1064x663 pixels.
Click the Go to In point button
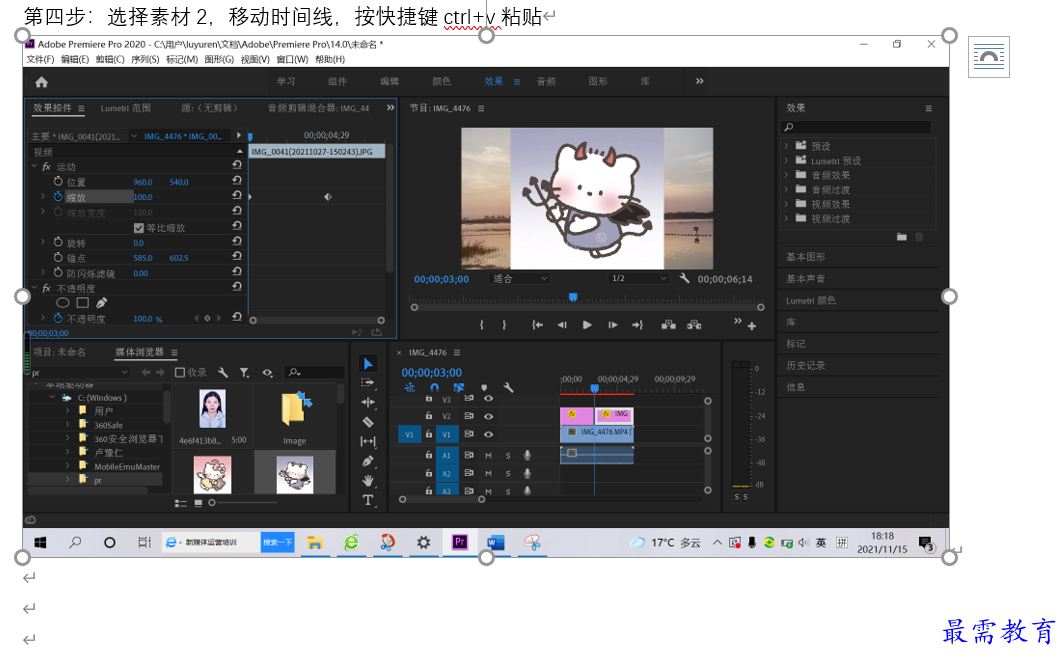[537, 325]
